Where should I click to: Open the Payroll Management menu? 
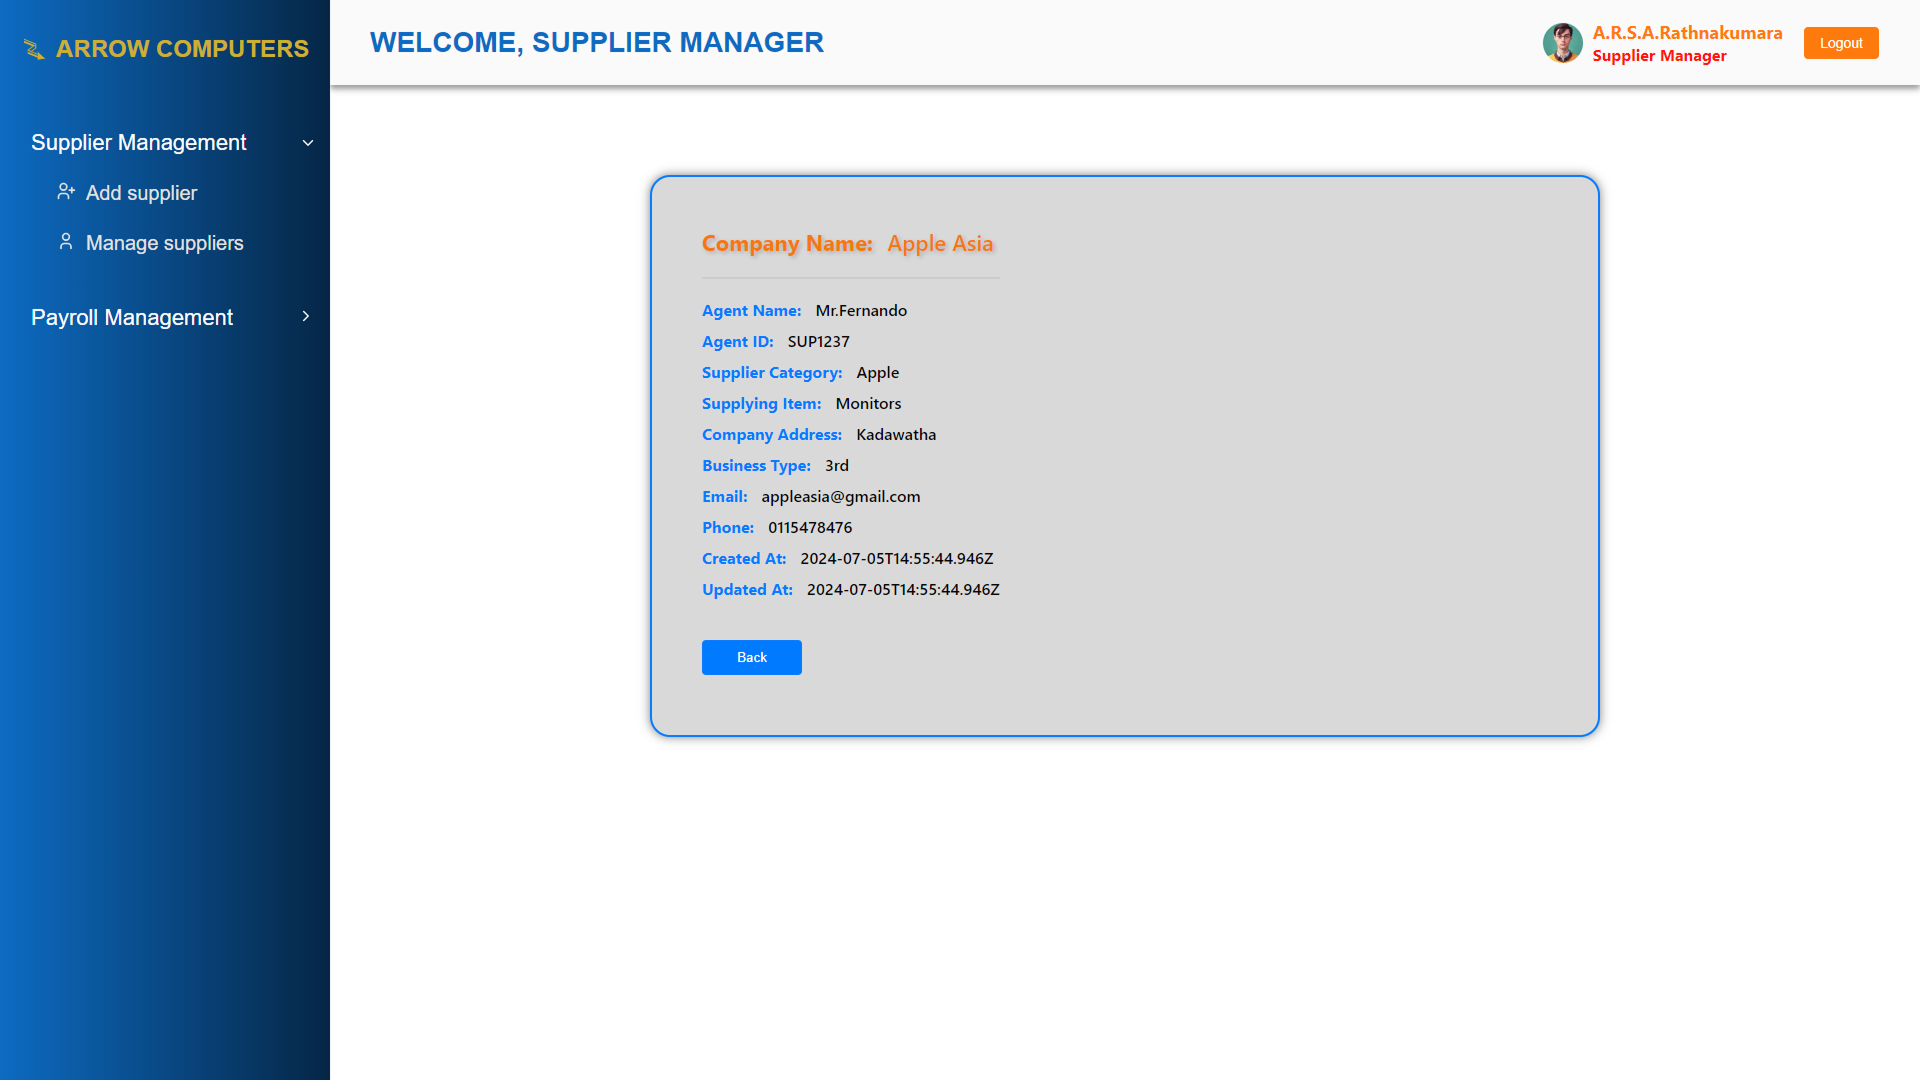[x=132, y=317]
